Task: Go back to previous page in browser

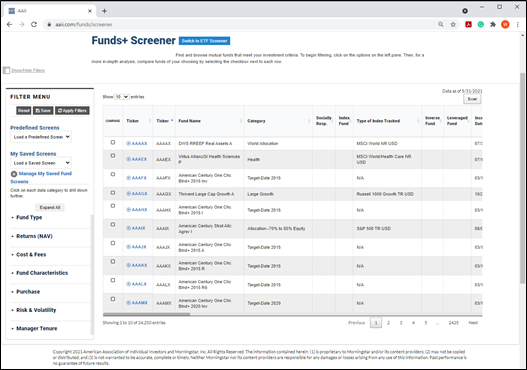Action: 9,25
